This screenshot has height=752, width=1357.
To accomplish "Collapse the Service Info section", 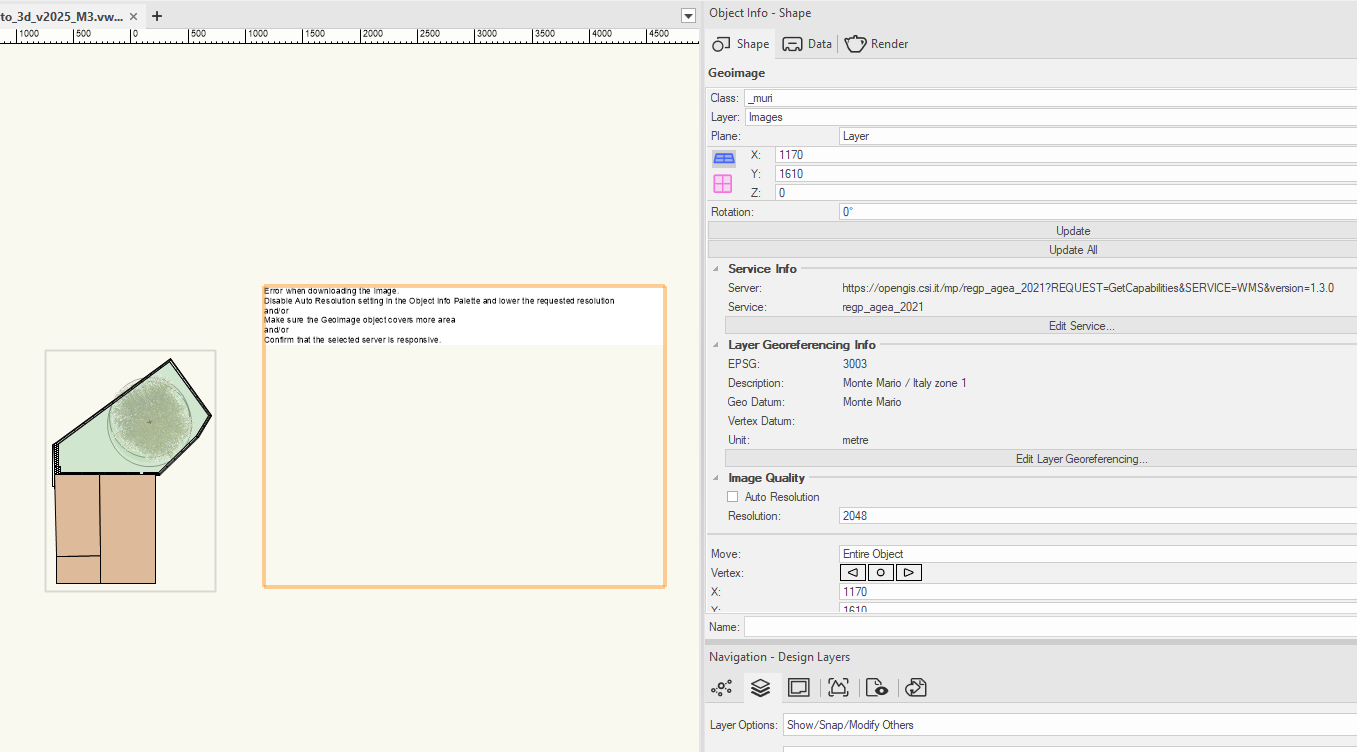I will tap(716, 269).
